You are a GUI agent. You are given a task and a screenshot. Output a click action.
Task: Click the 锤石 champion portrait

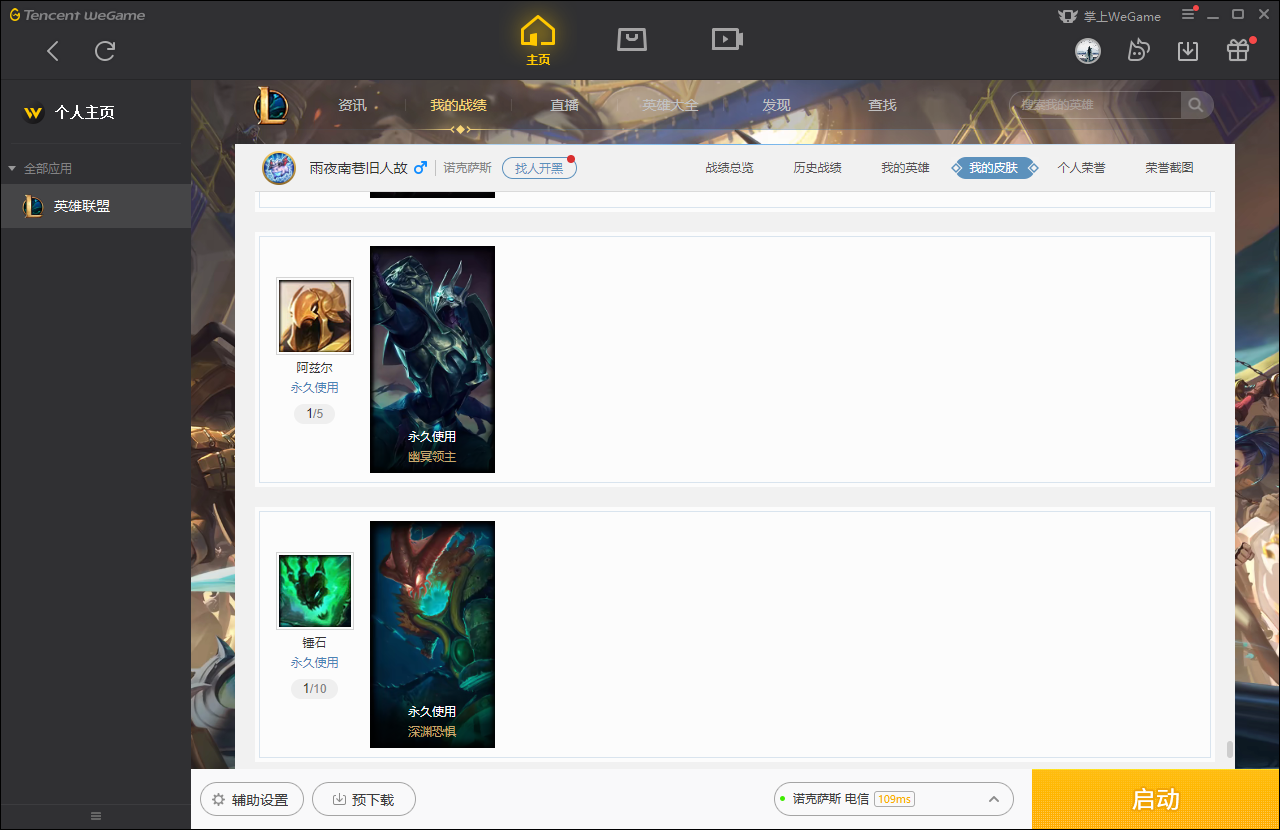[315, 590]
